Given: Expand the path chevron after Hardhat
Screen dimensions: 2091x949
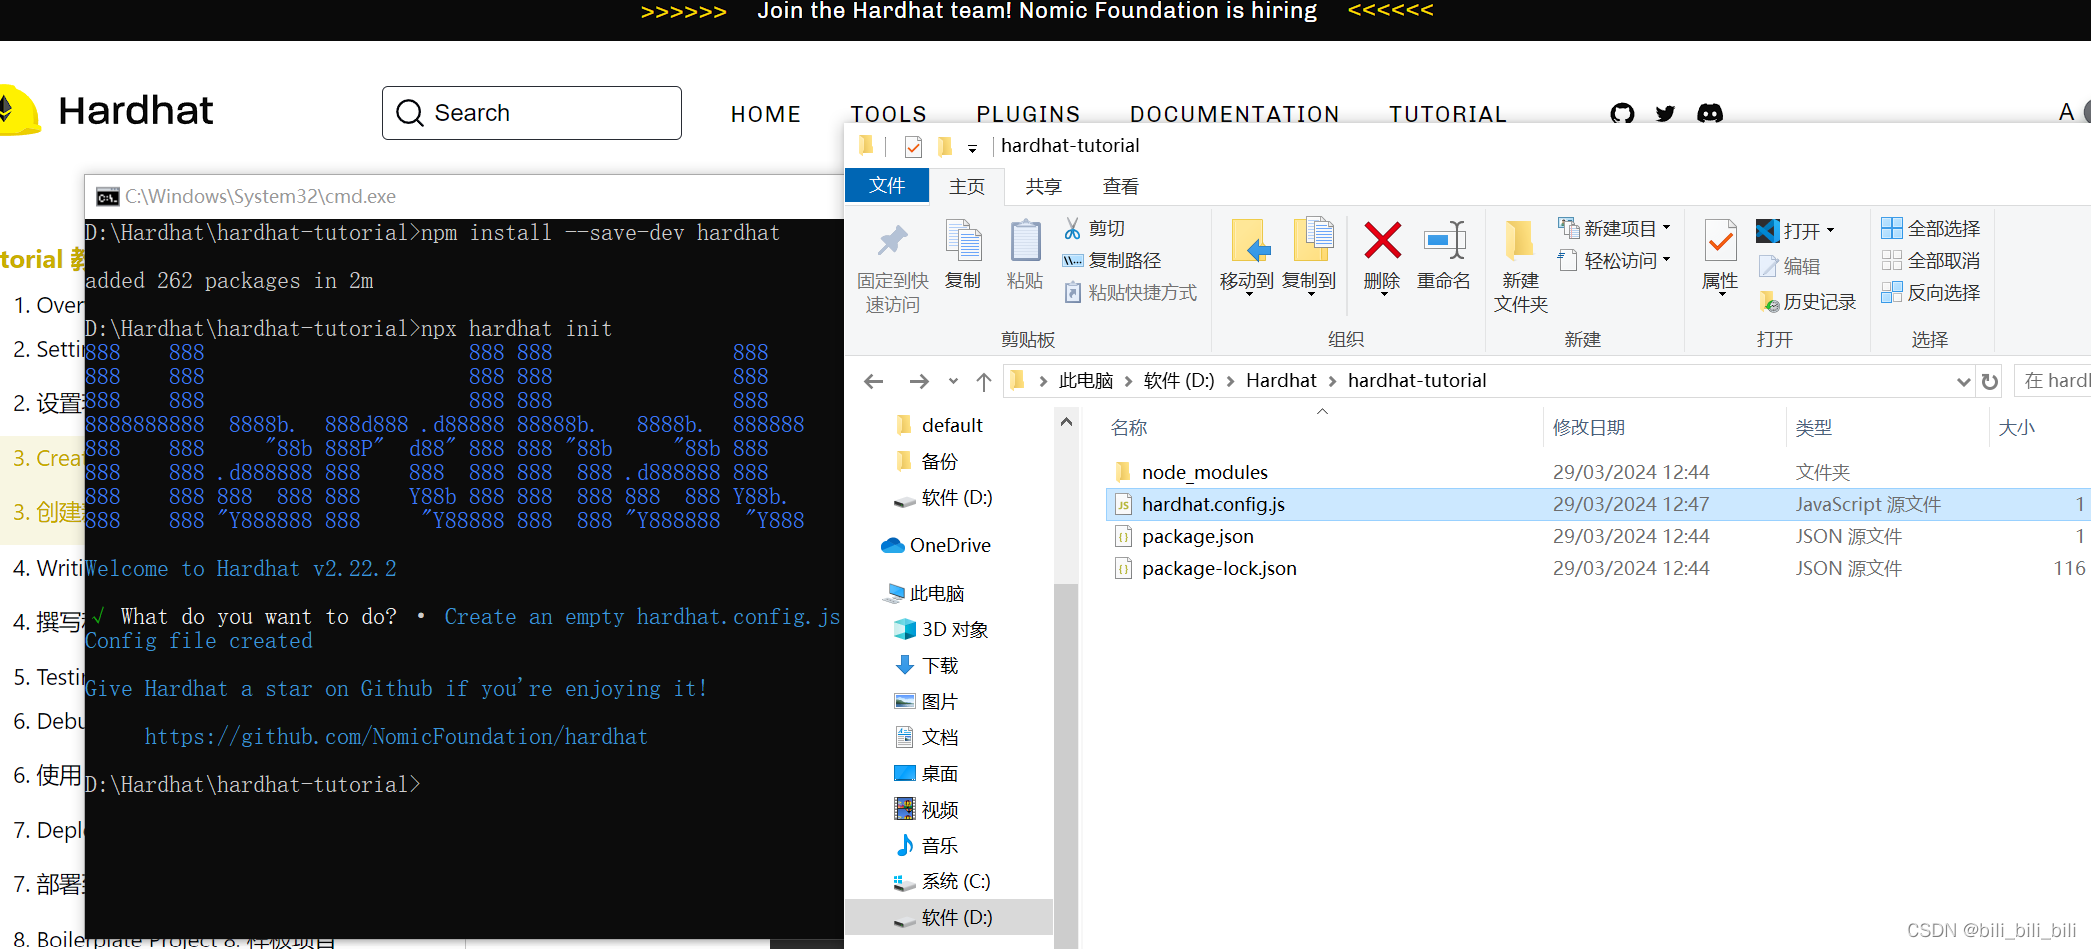Looking at the screenshot, I should (1332, 381).
